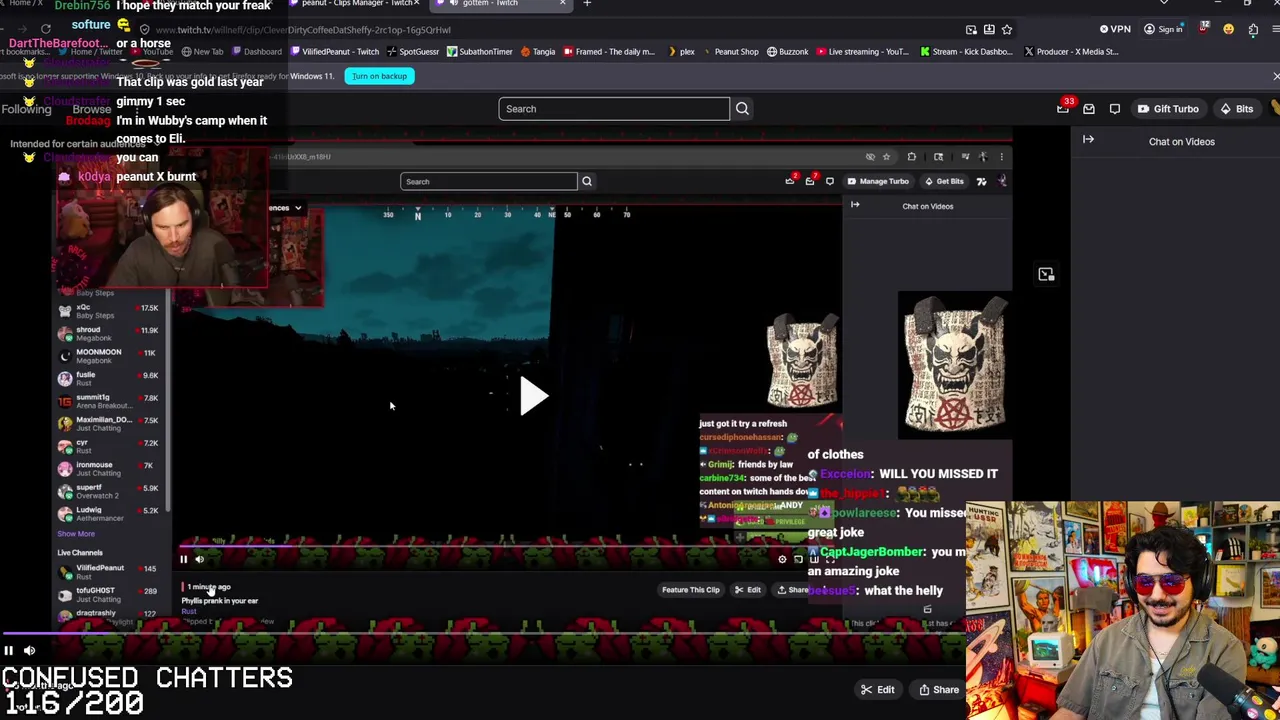The height and width of the screenshot is (720, 1280).
Task: Select VilifiedPeanut under Live Channels
Action: tap(108, 572)
